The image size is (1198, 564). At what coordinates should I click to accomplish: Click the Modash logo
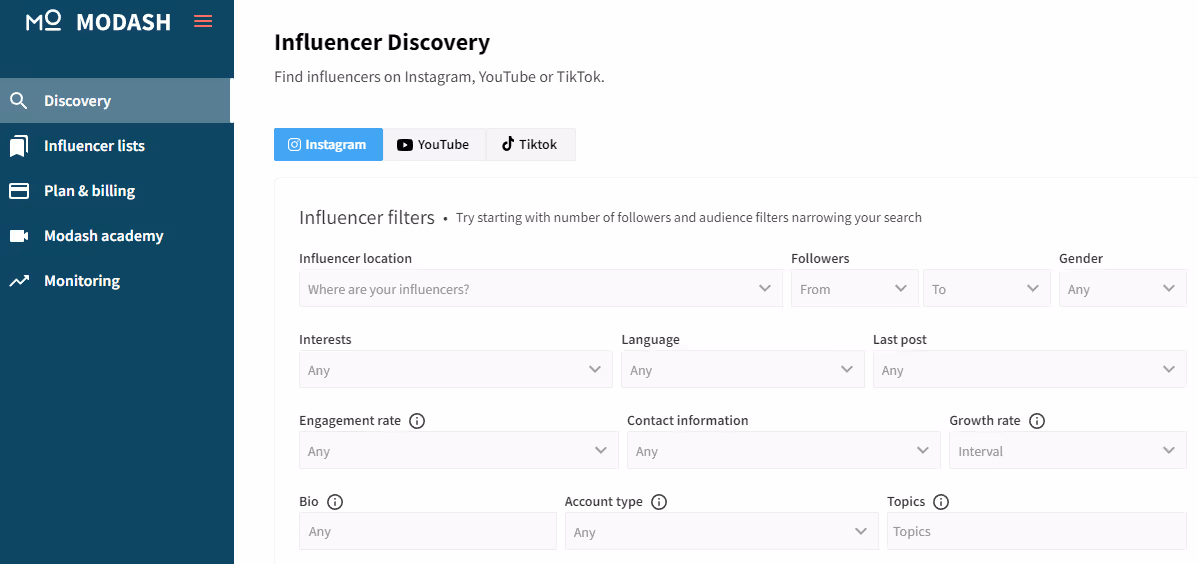point(99,21)
